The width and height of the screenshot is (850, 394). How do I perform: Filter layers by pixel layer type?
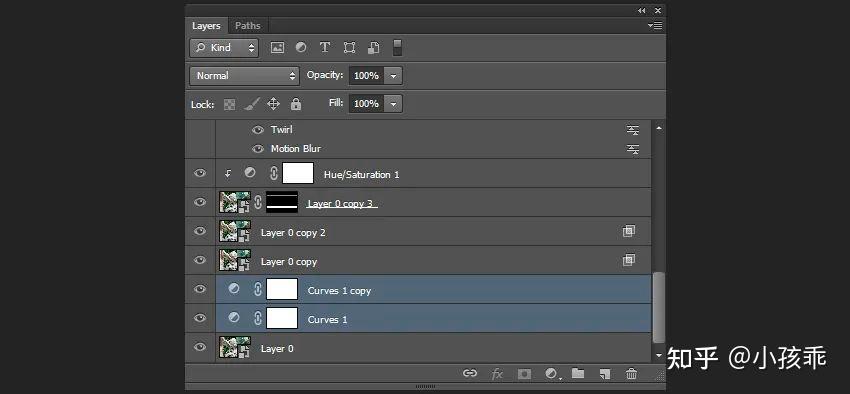(x=278, y=48)
